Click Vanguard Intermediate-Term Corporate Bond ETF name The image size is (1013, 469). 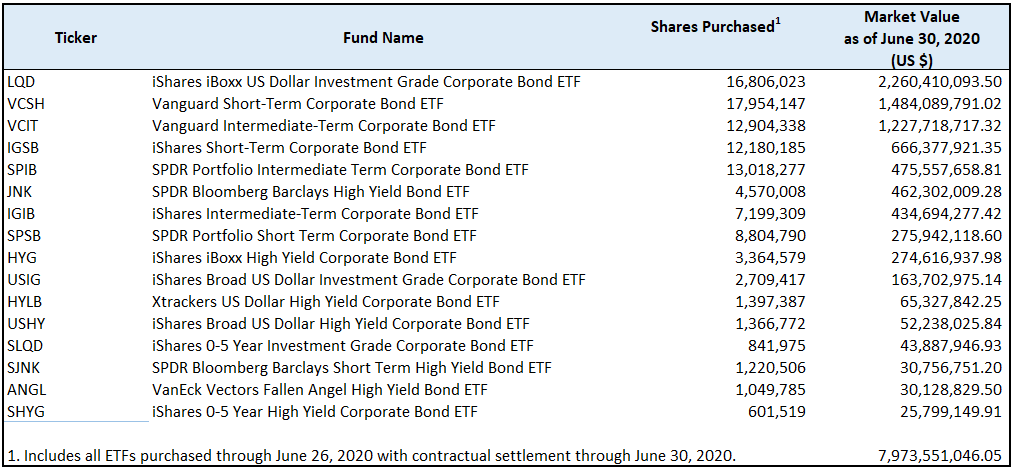pyautogui.click(x=323, y=125)
